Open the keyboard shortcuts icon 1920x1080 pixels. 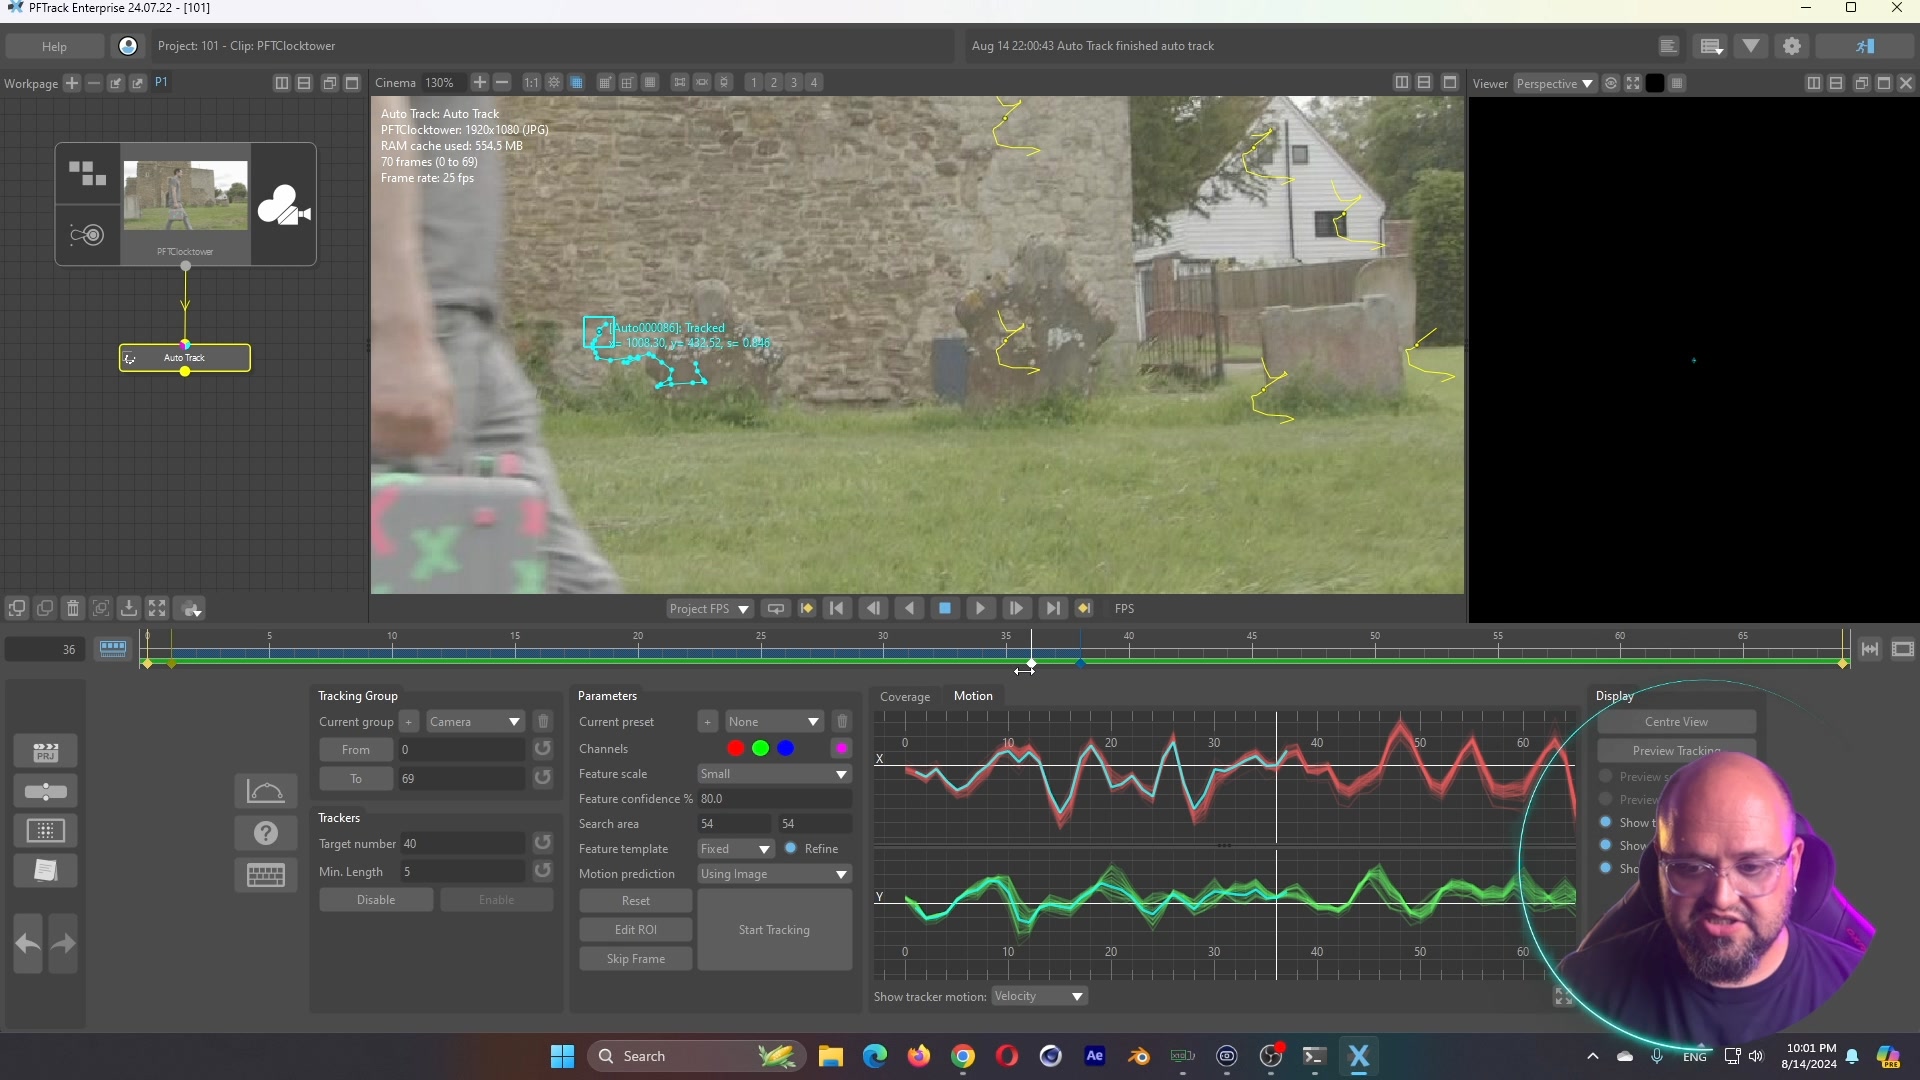(265, 875)
